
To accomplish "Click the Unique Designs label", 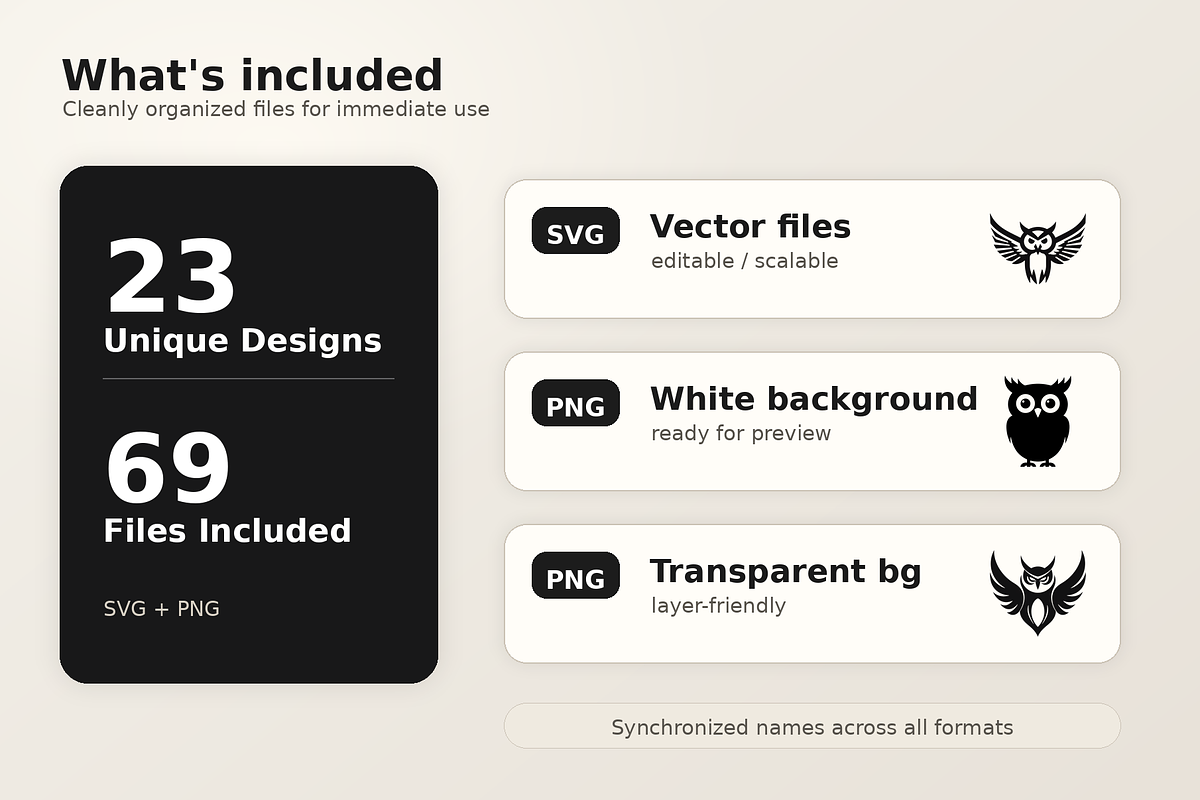I will 243,341.
